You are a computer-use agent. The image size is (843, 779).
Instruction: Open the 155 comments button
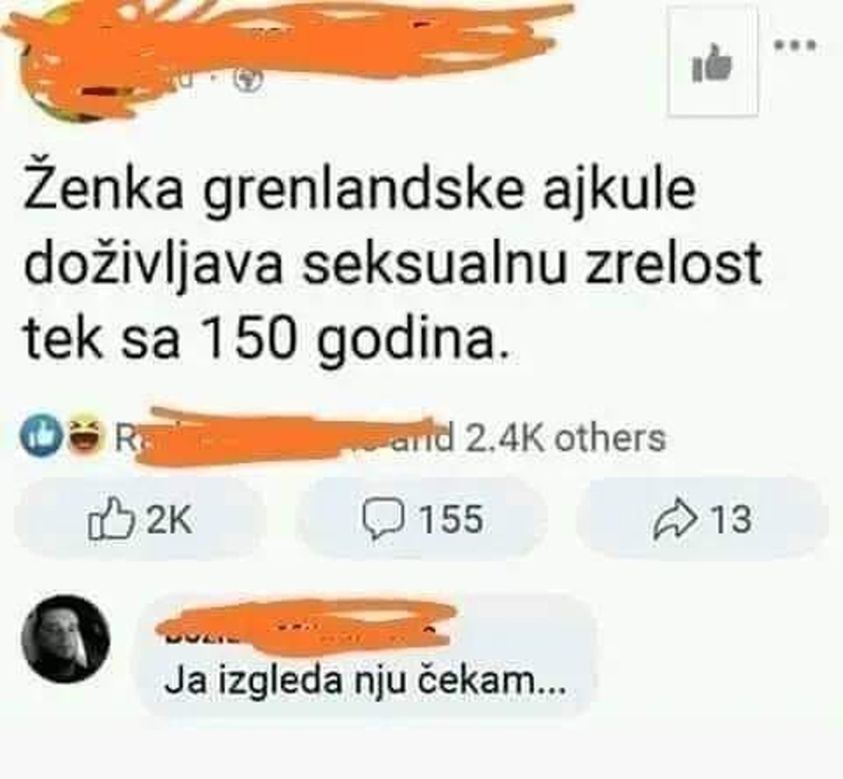422,519
